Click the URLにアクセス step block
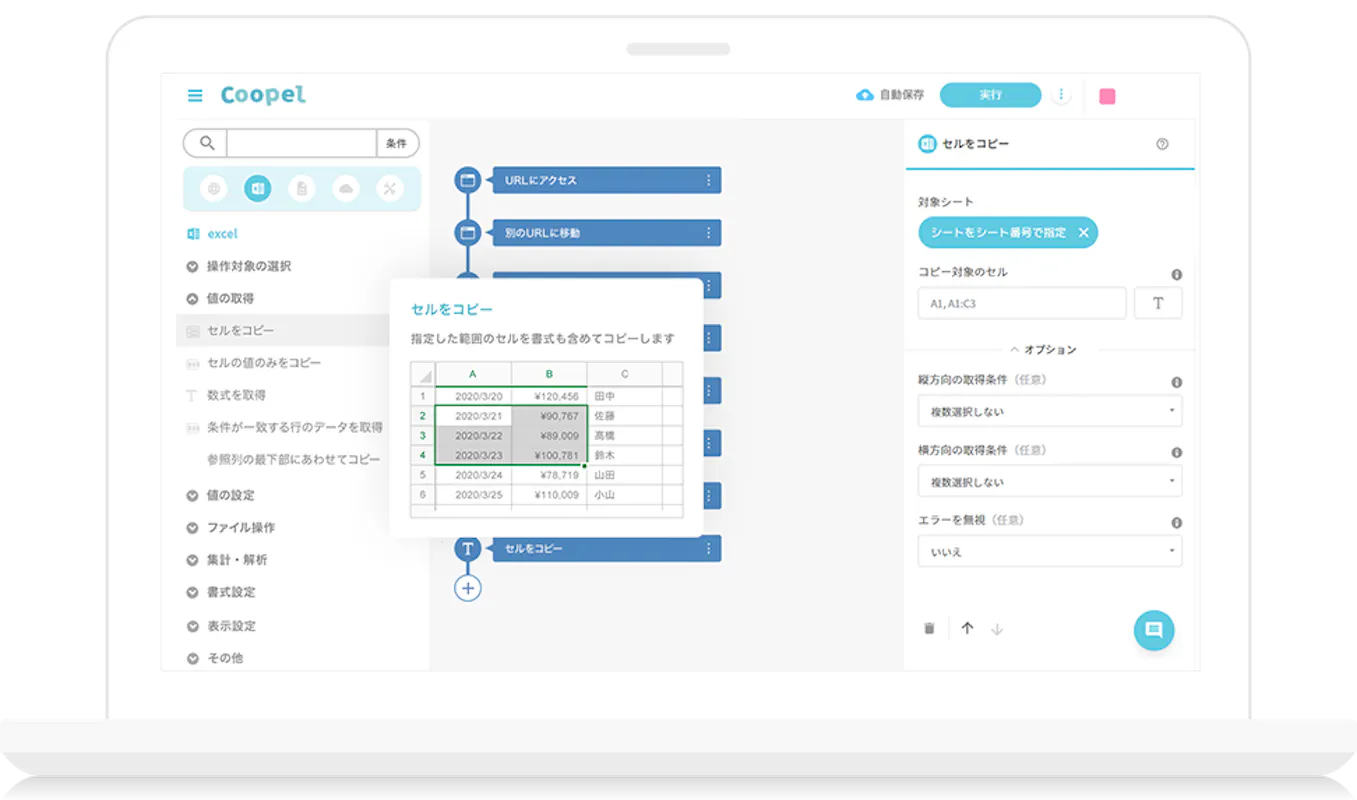The height and width of the screenshot is (800, 1357). (607, 180)
